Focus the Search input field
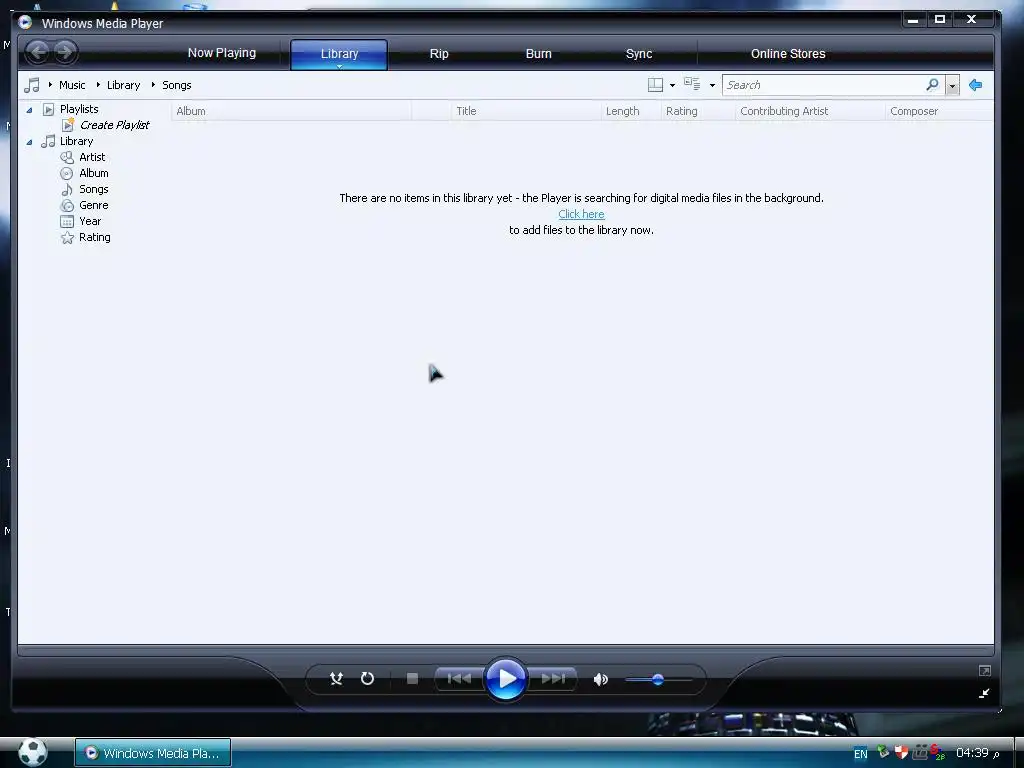 click(x=823, y=85)
